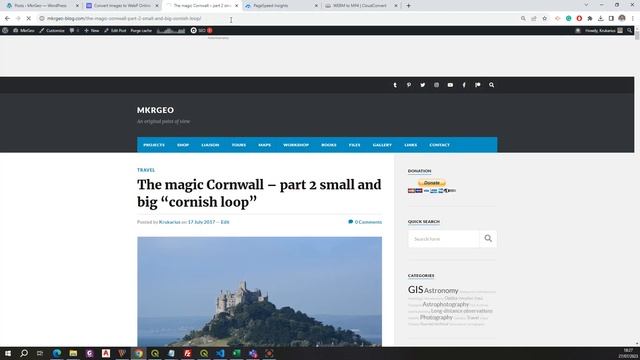Open SHOP in blue navigation menu
The image size is (640, 360).
click(183, 145)
